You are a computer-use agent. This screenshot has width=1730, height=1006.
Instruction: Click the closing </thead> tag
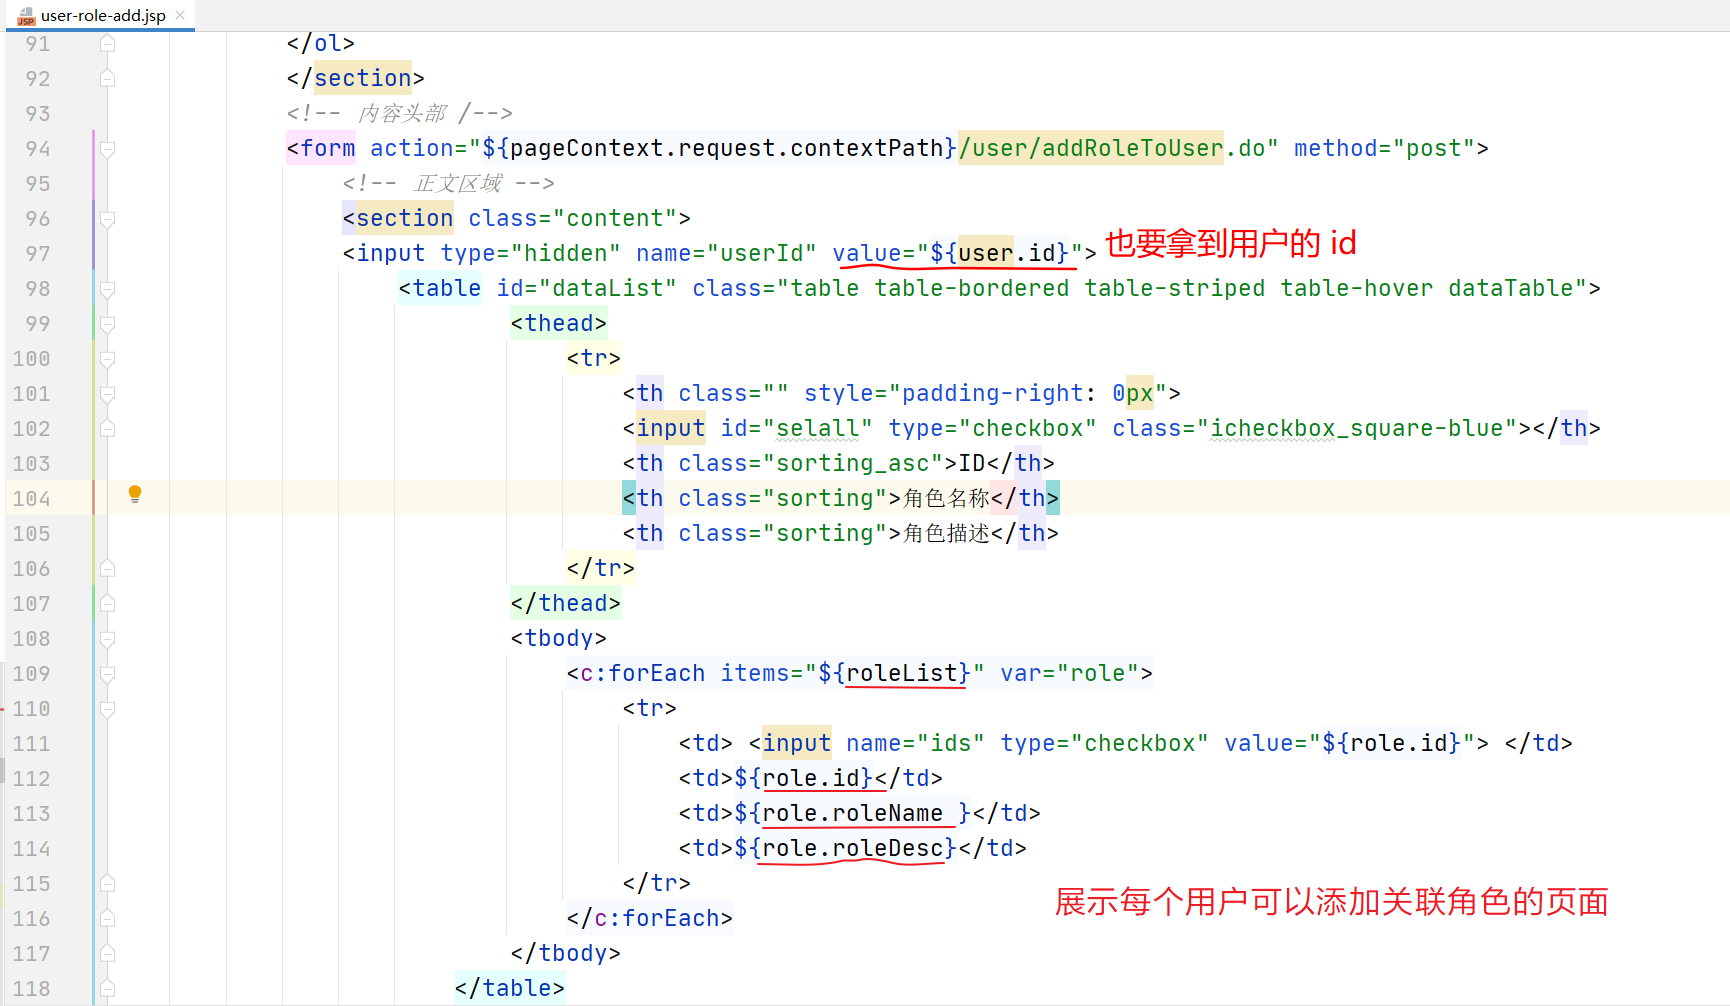click(566, 603)
